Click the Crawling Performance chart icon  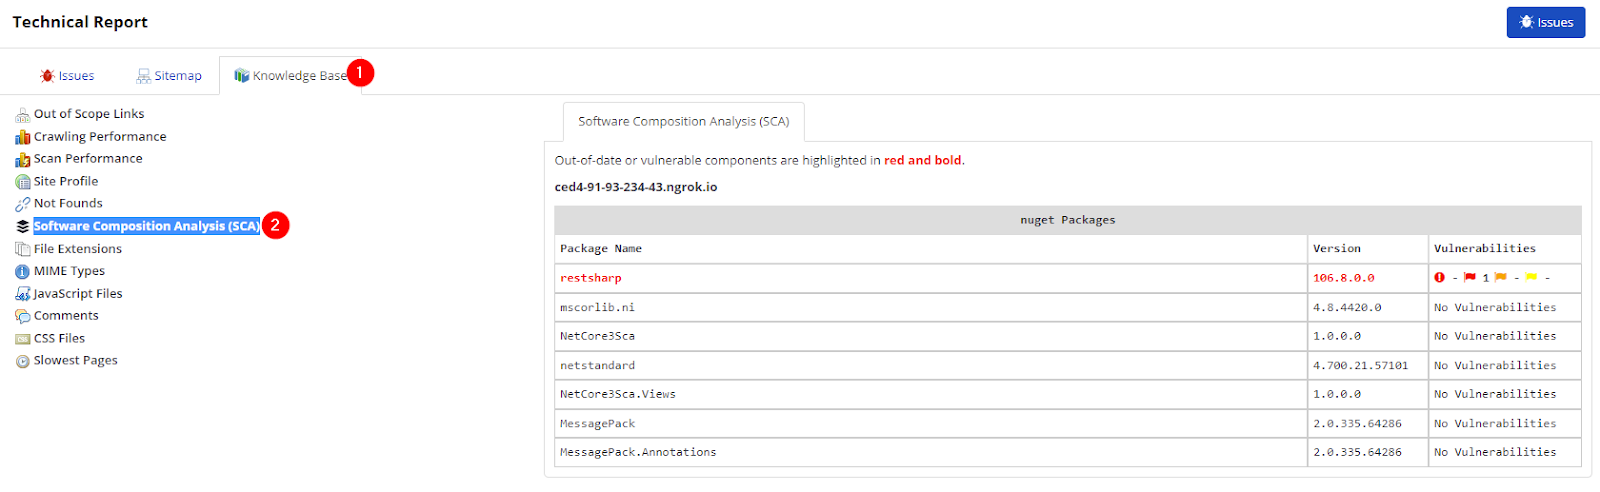pos(22,137)
